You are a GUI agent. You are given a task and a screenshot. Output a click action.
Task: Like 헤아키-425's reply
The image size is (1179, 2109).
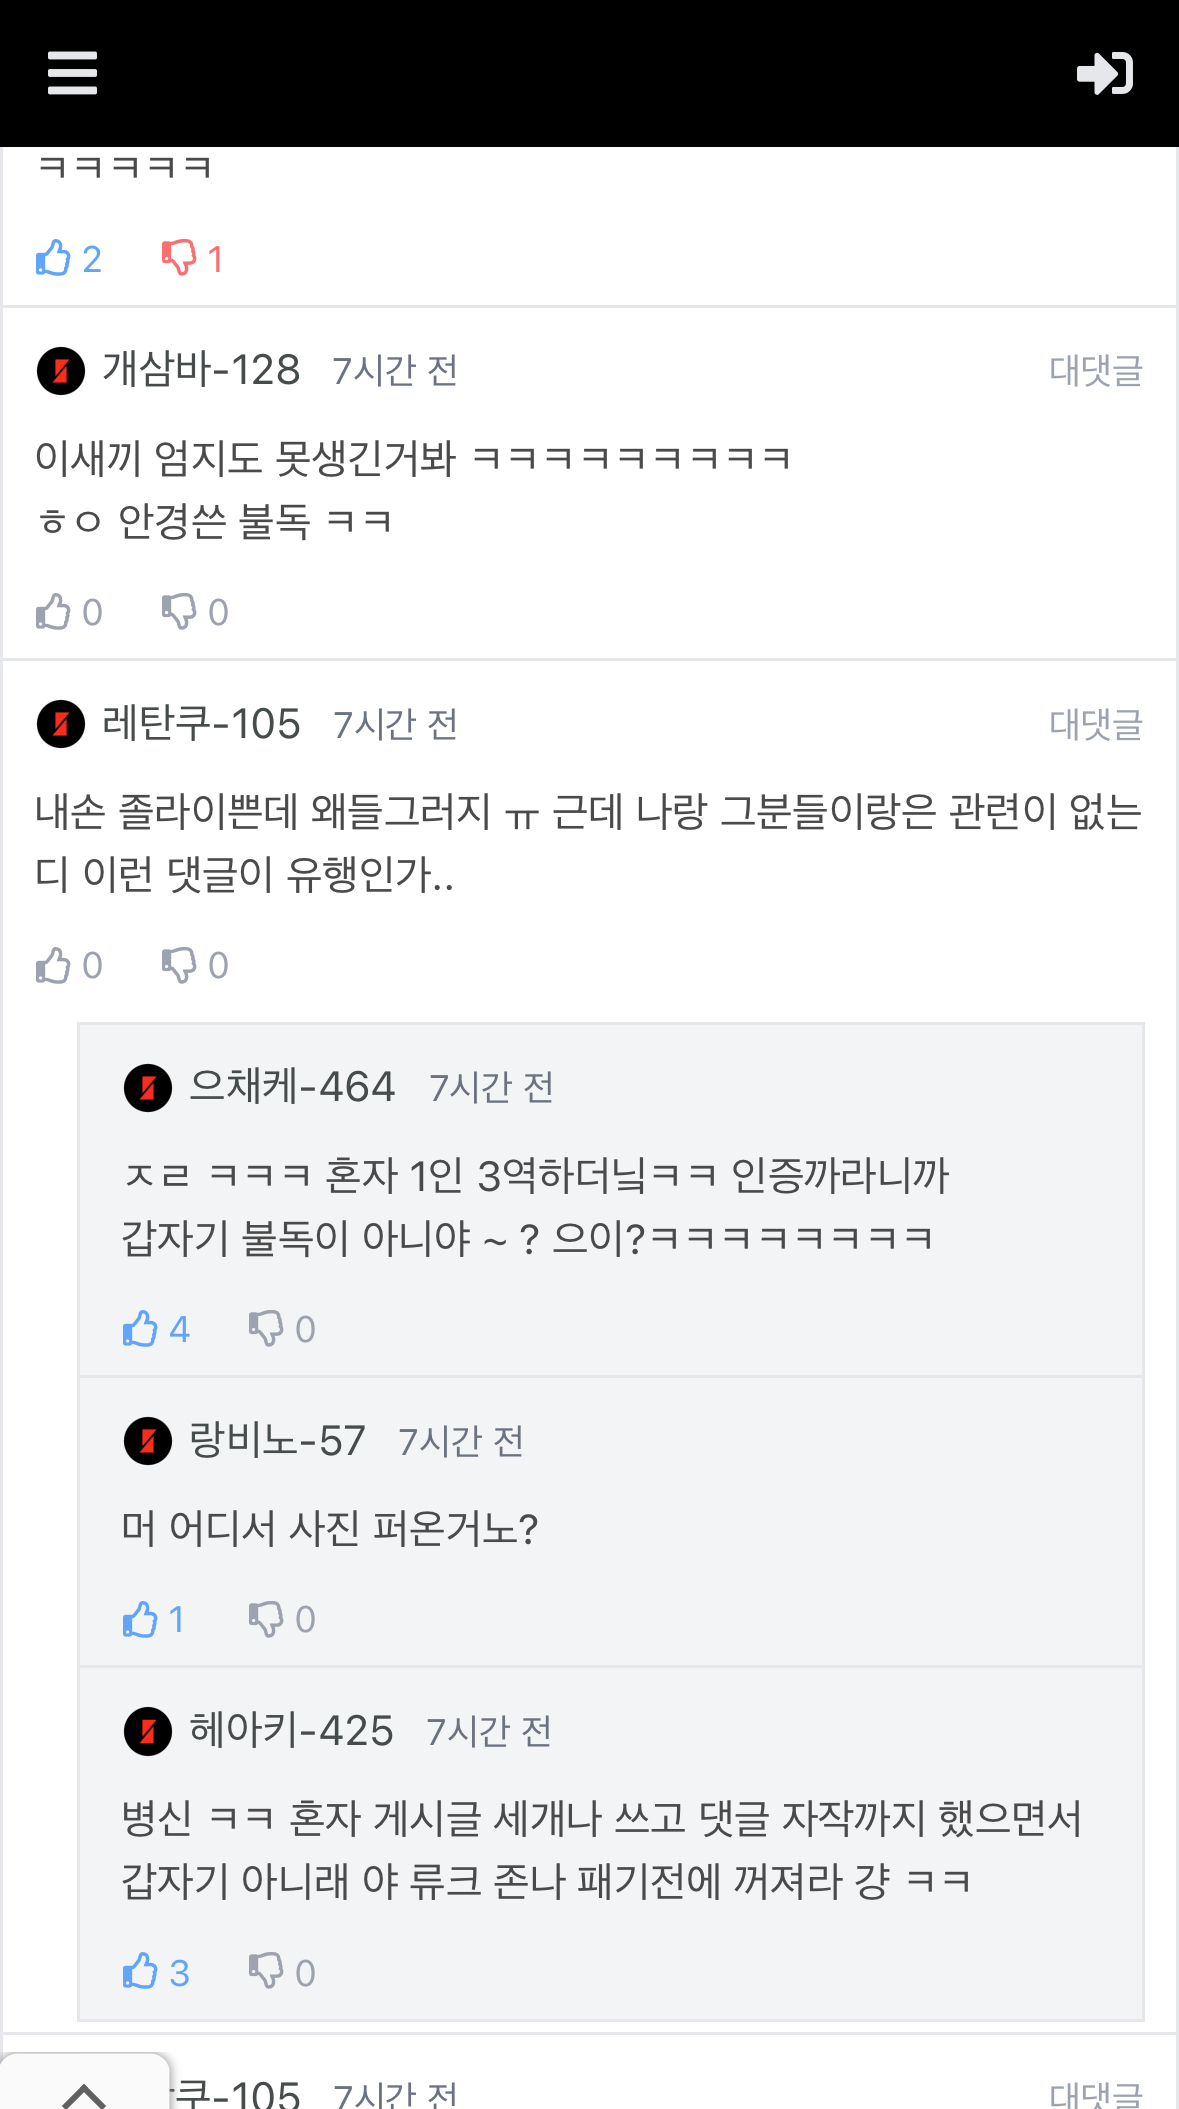pyautogui.click(x=141, y=1971)
